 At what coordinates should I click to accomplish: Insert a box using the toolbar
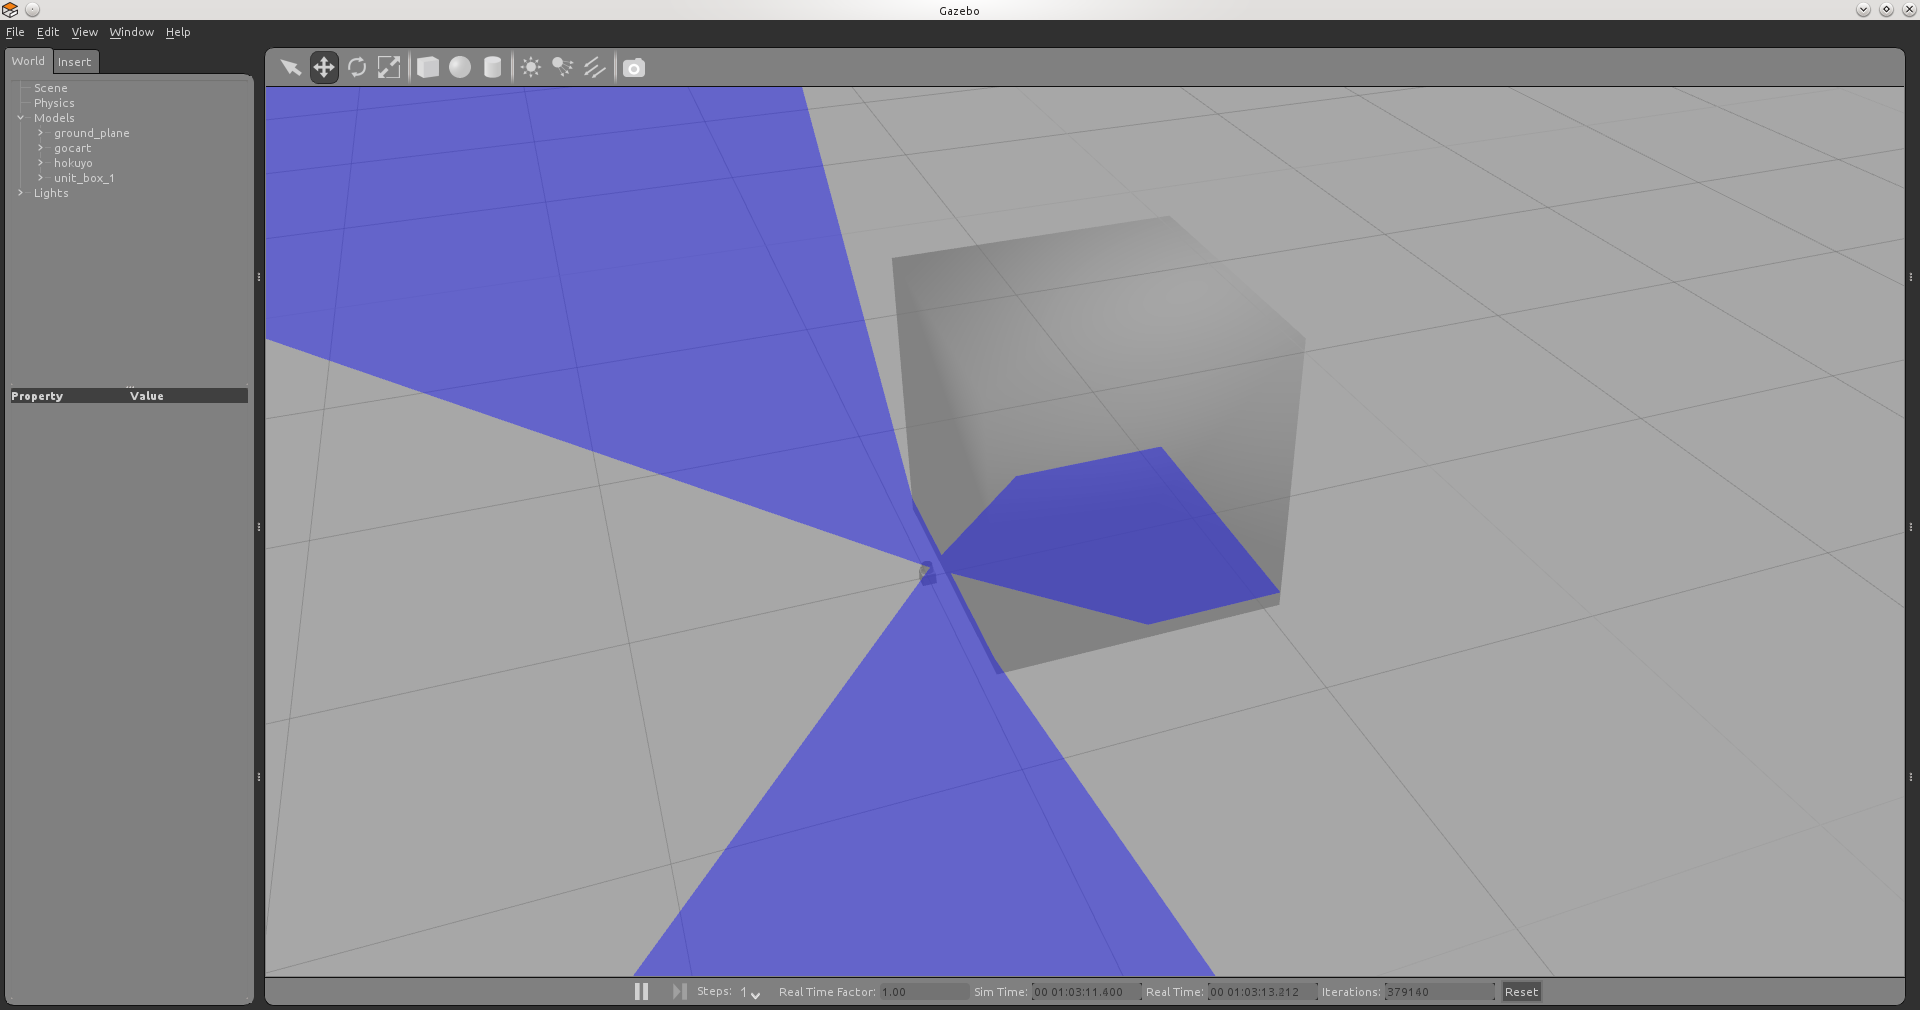(x=427, y=67)
